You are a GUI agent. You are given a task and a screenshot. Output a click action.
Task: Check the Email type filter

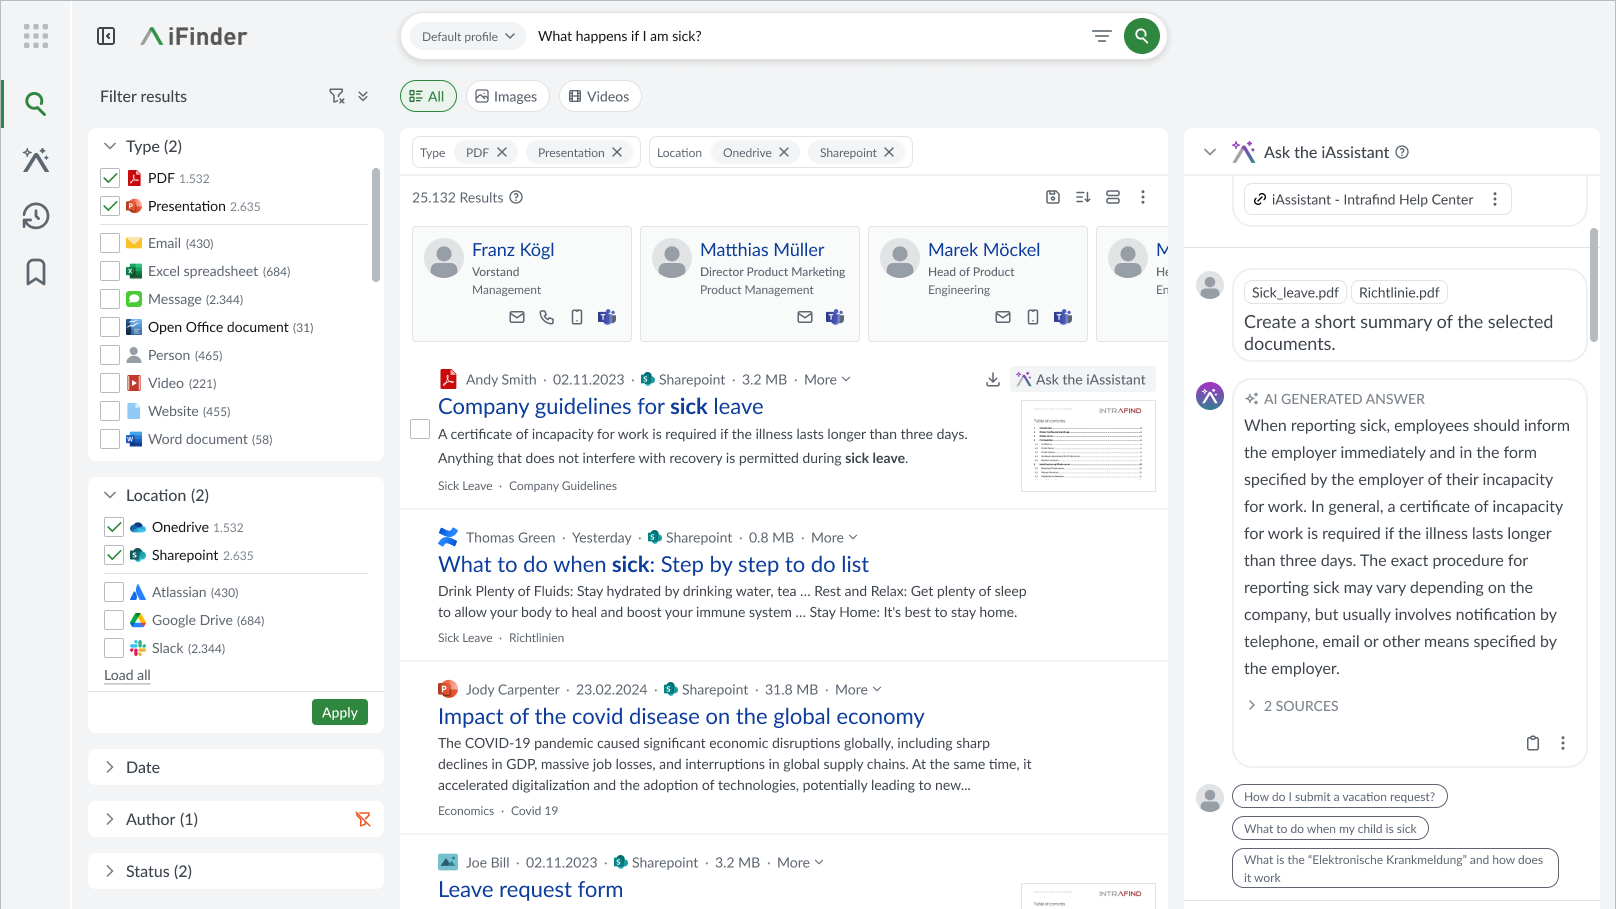pyautogui.click(x=110, y=243)
